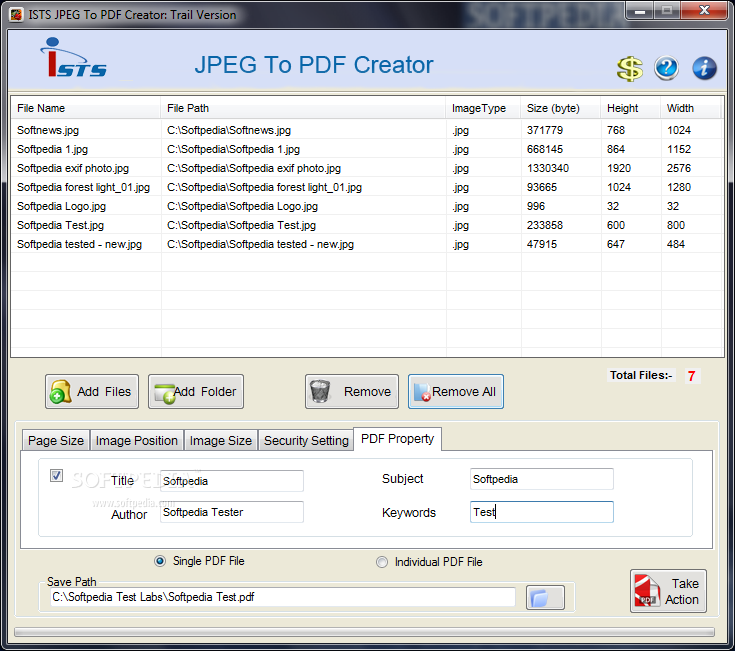This screenshot has width=735, height=651.
Task: Click the Keywords input field
Action: point(542,512)
